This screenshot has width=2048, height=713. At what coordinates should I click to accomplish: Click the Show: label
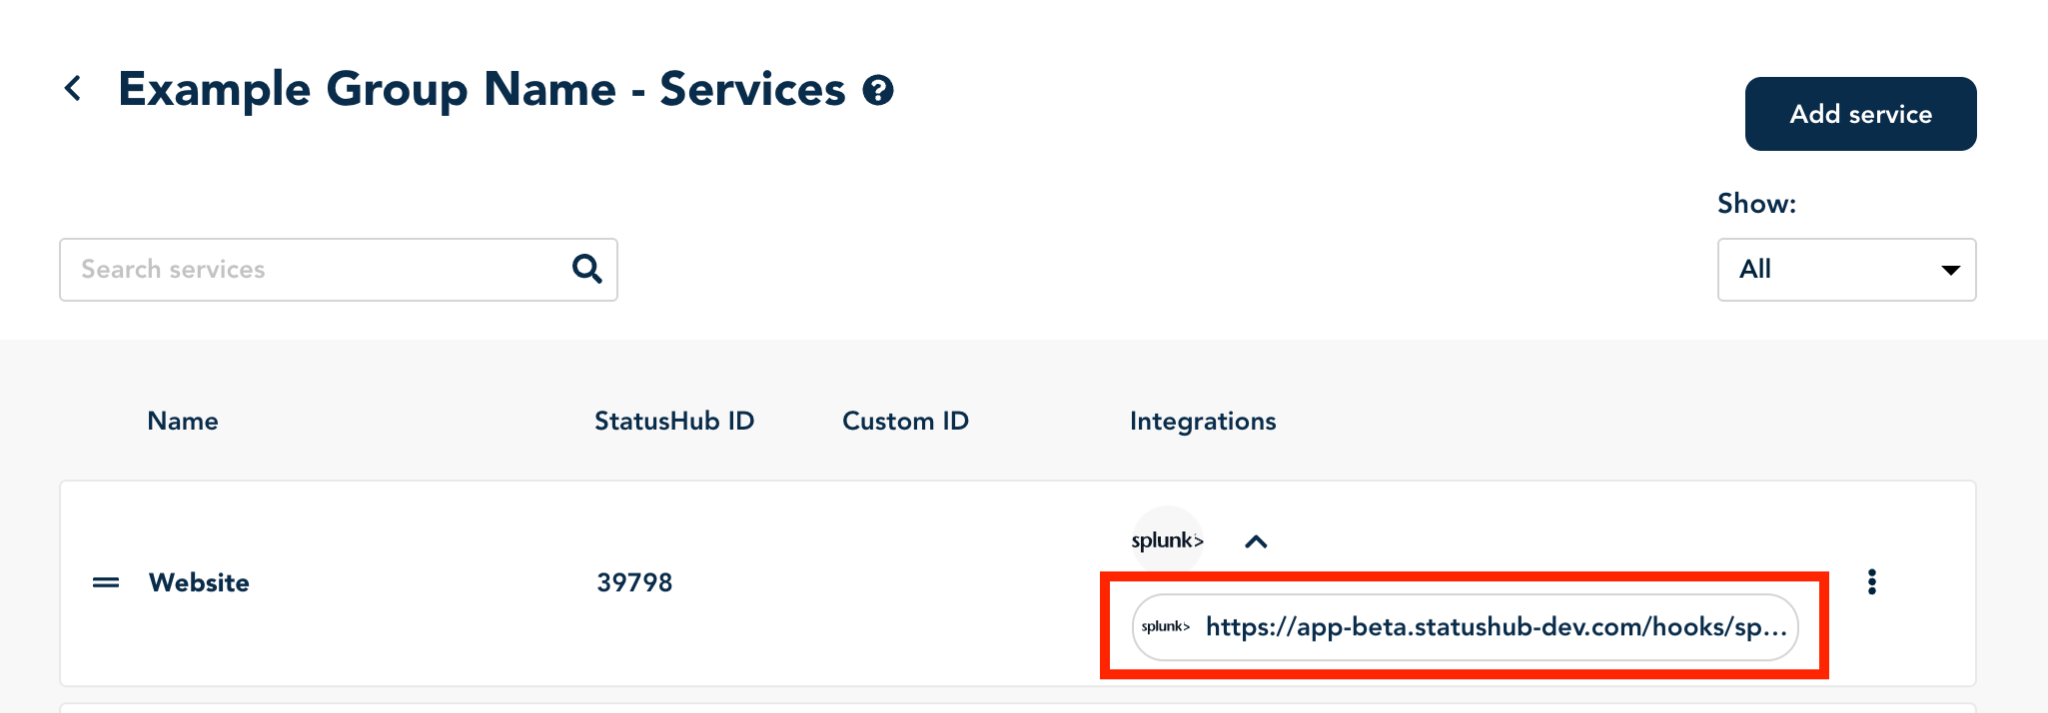click(x=1757, y=203)
